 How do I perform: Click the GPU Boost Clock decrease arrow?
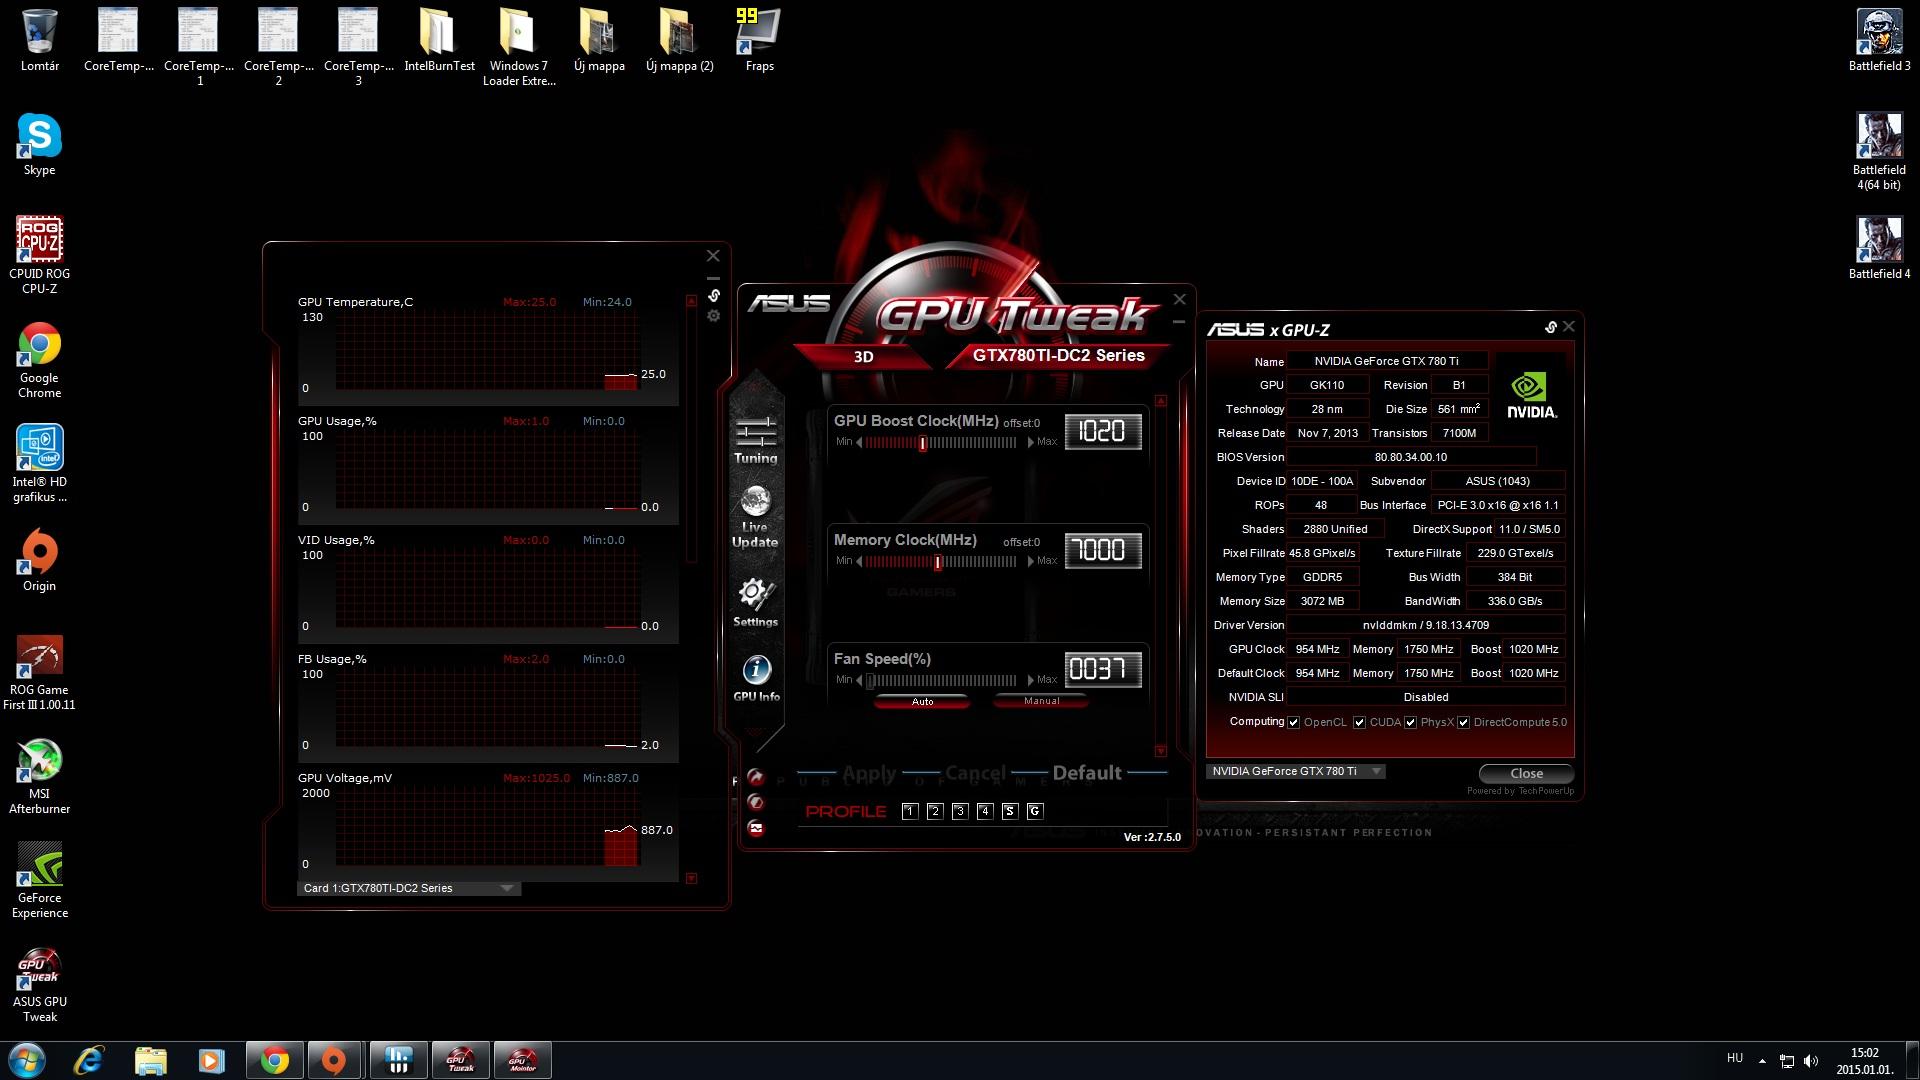click(x=859, y=442)
